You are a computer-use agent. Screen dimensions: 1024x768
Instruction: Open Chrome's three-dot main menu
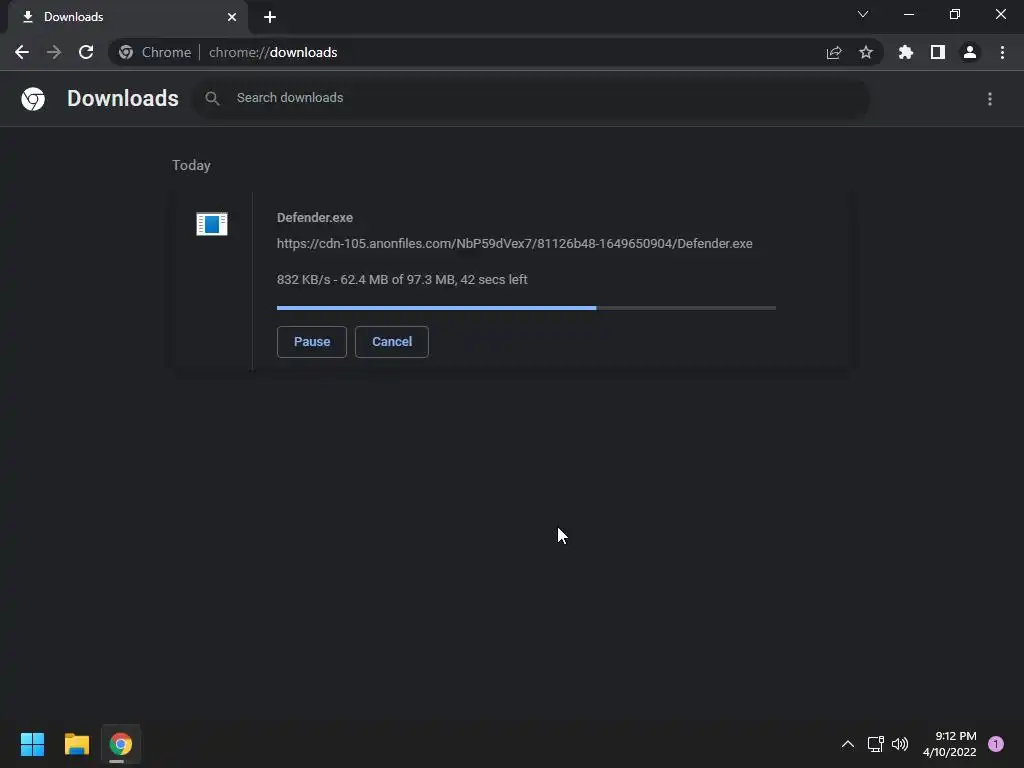point(1002,52)
